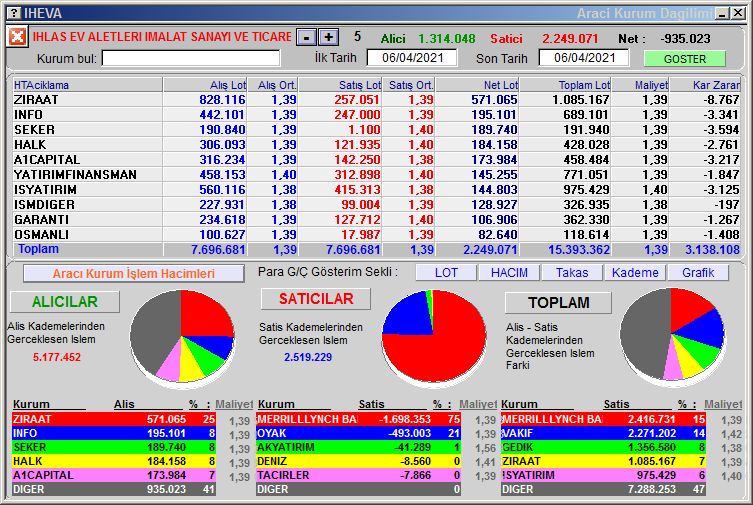Click the Son Tarih date field
The image size is (753, 505).
coord(584,58)
